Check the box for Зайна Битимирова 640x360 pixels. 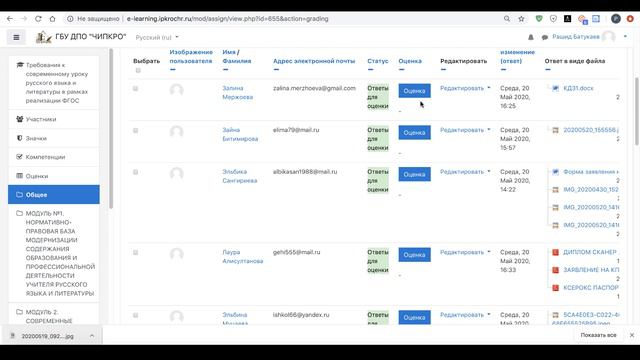pos(136,131)
